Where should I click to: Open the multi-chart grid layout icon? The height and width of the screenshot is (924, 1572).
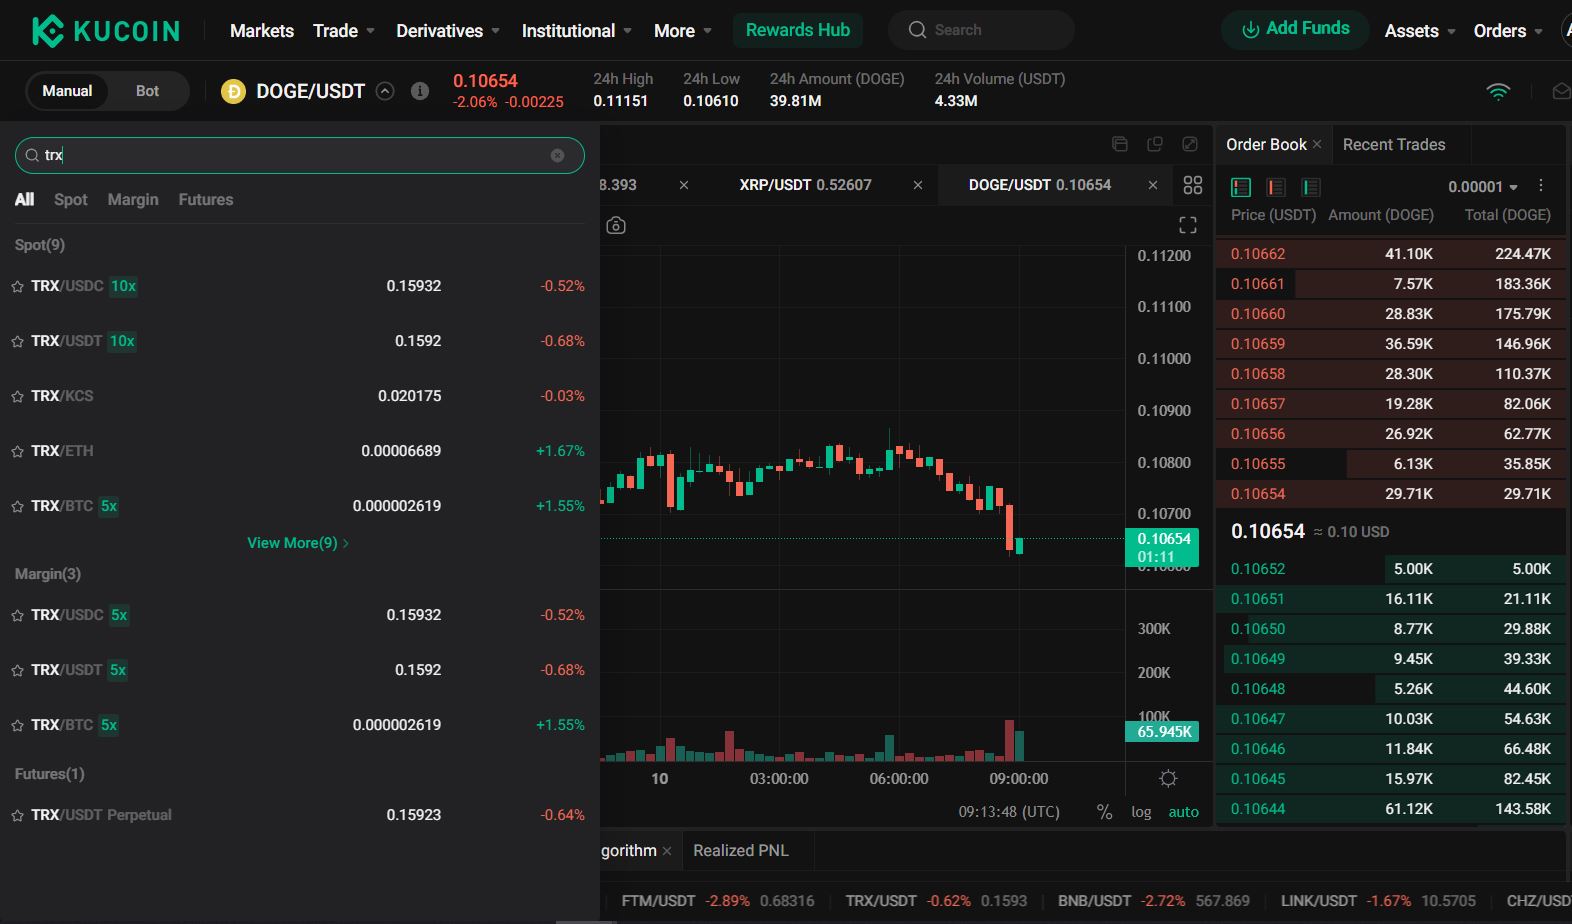[1193, 185]
